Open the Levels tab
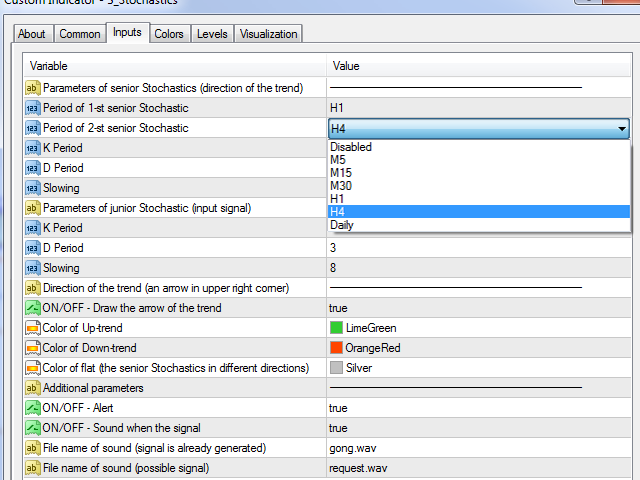This screenshot has height=480, width=640. [212, 34]
